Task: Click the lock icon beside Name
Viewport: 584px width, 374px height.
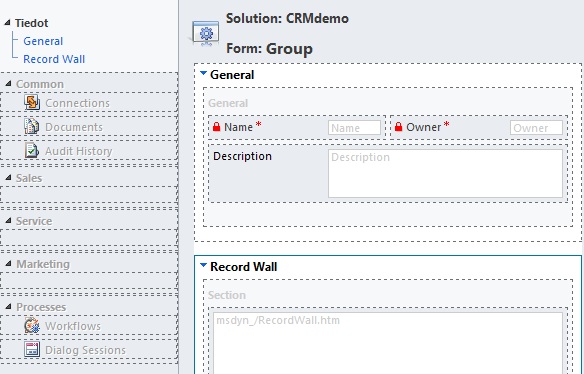Action: click(x=216, y=127)
